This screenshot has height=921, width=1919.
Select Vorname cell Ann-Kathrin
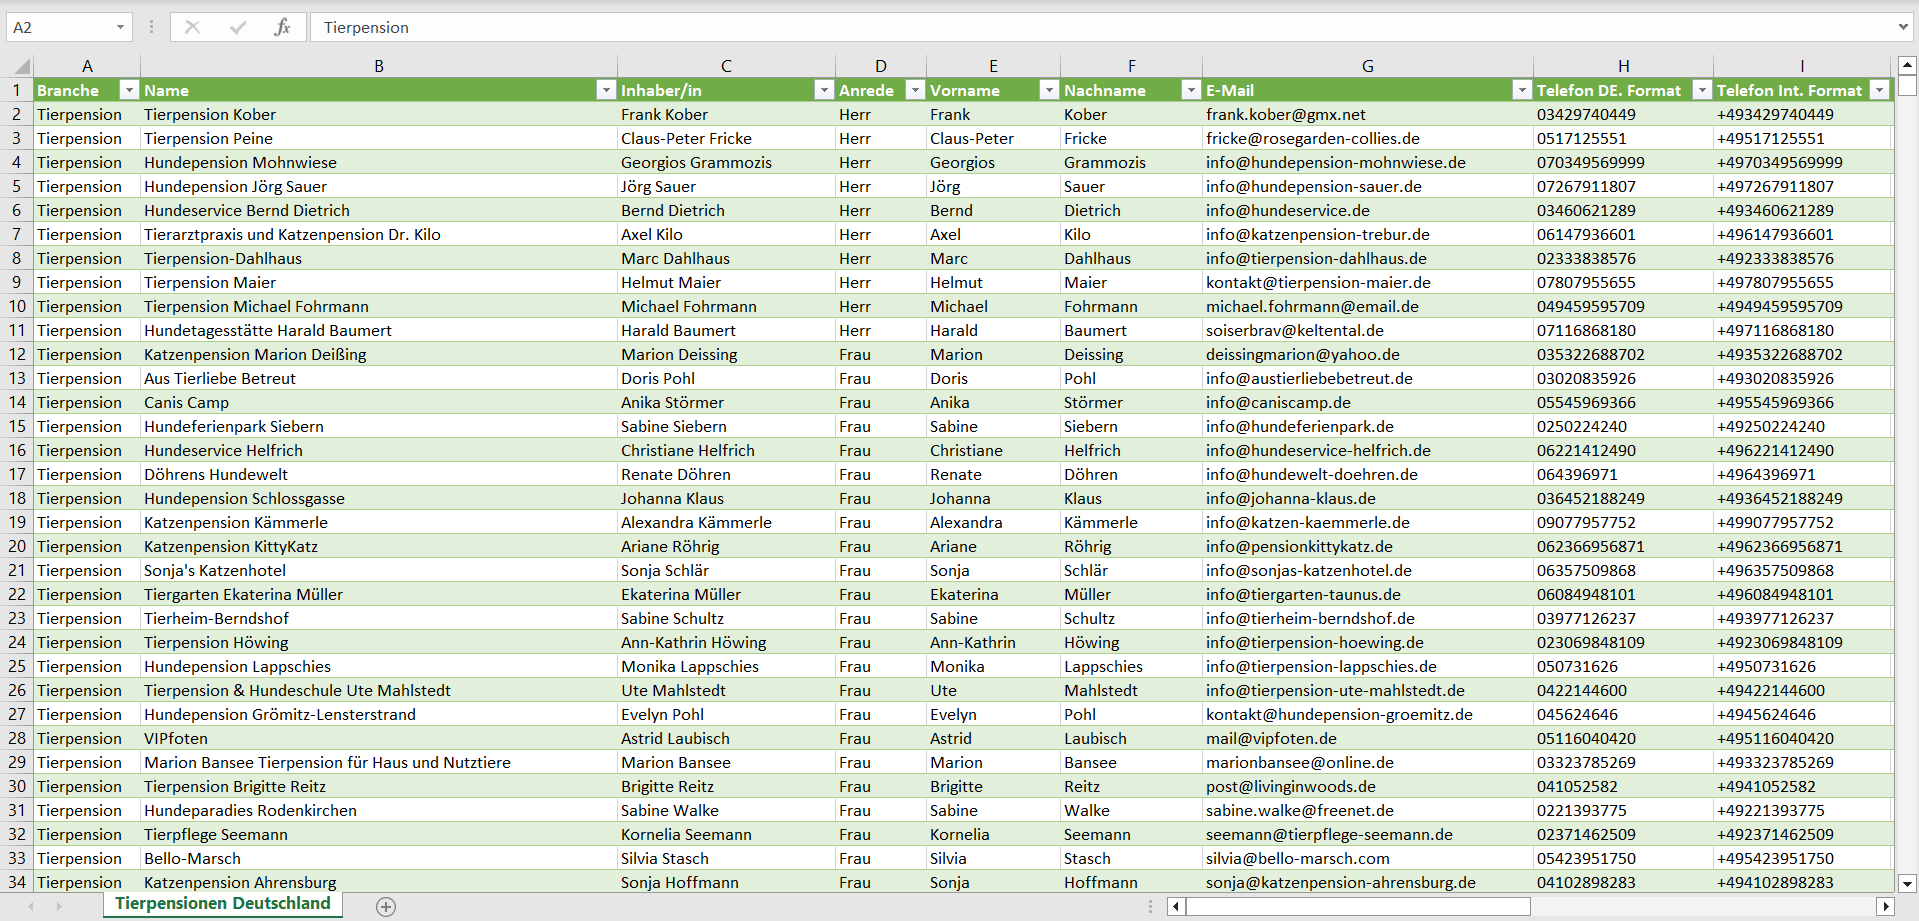click(993, 642)
